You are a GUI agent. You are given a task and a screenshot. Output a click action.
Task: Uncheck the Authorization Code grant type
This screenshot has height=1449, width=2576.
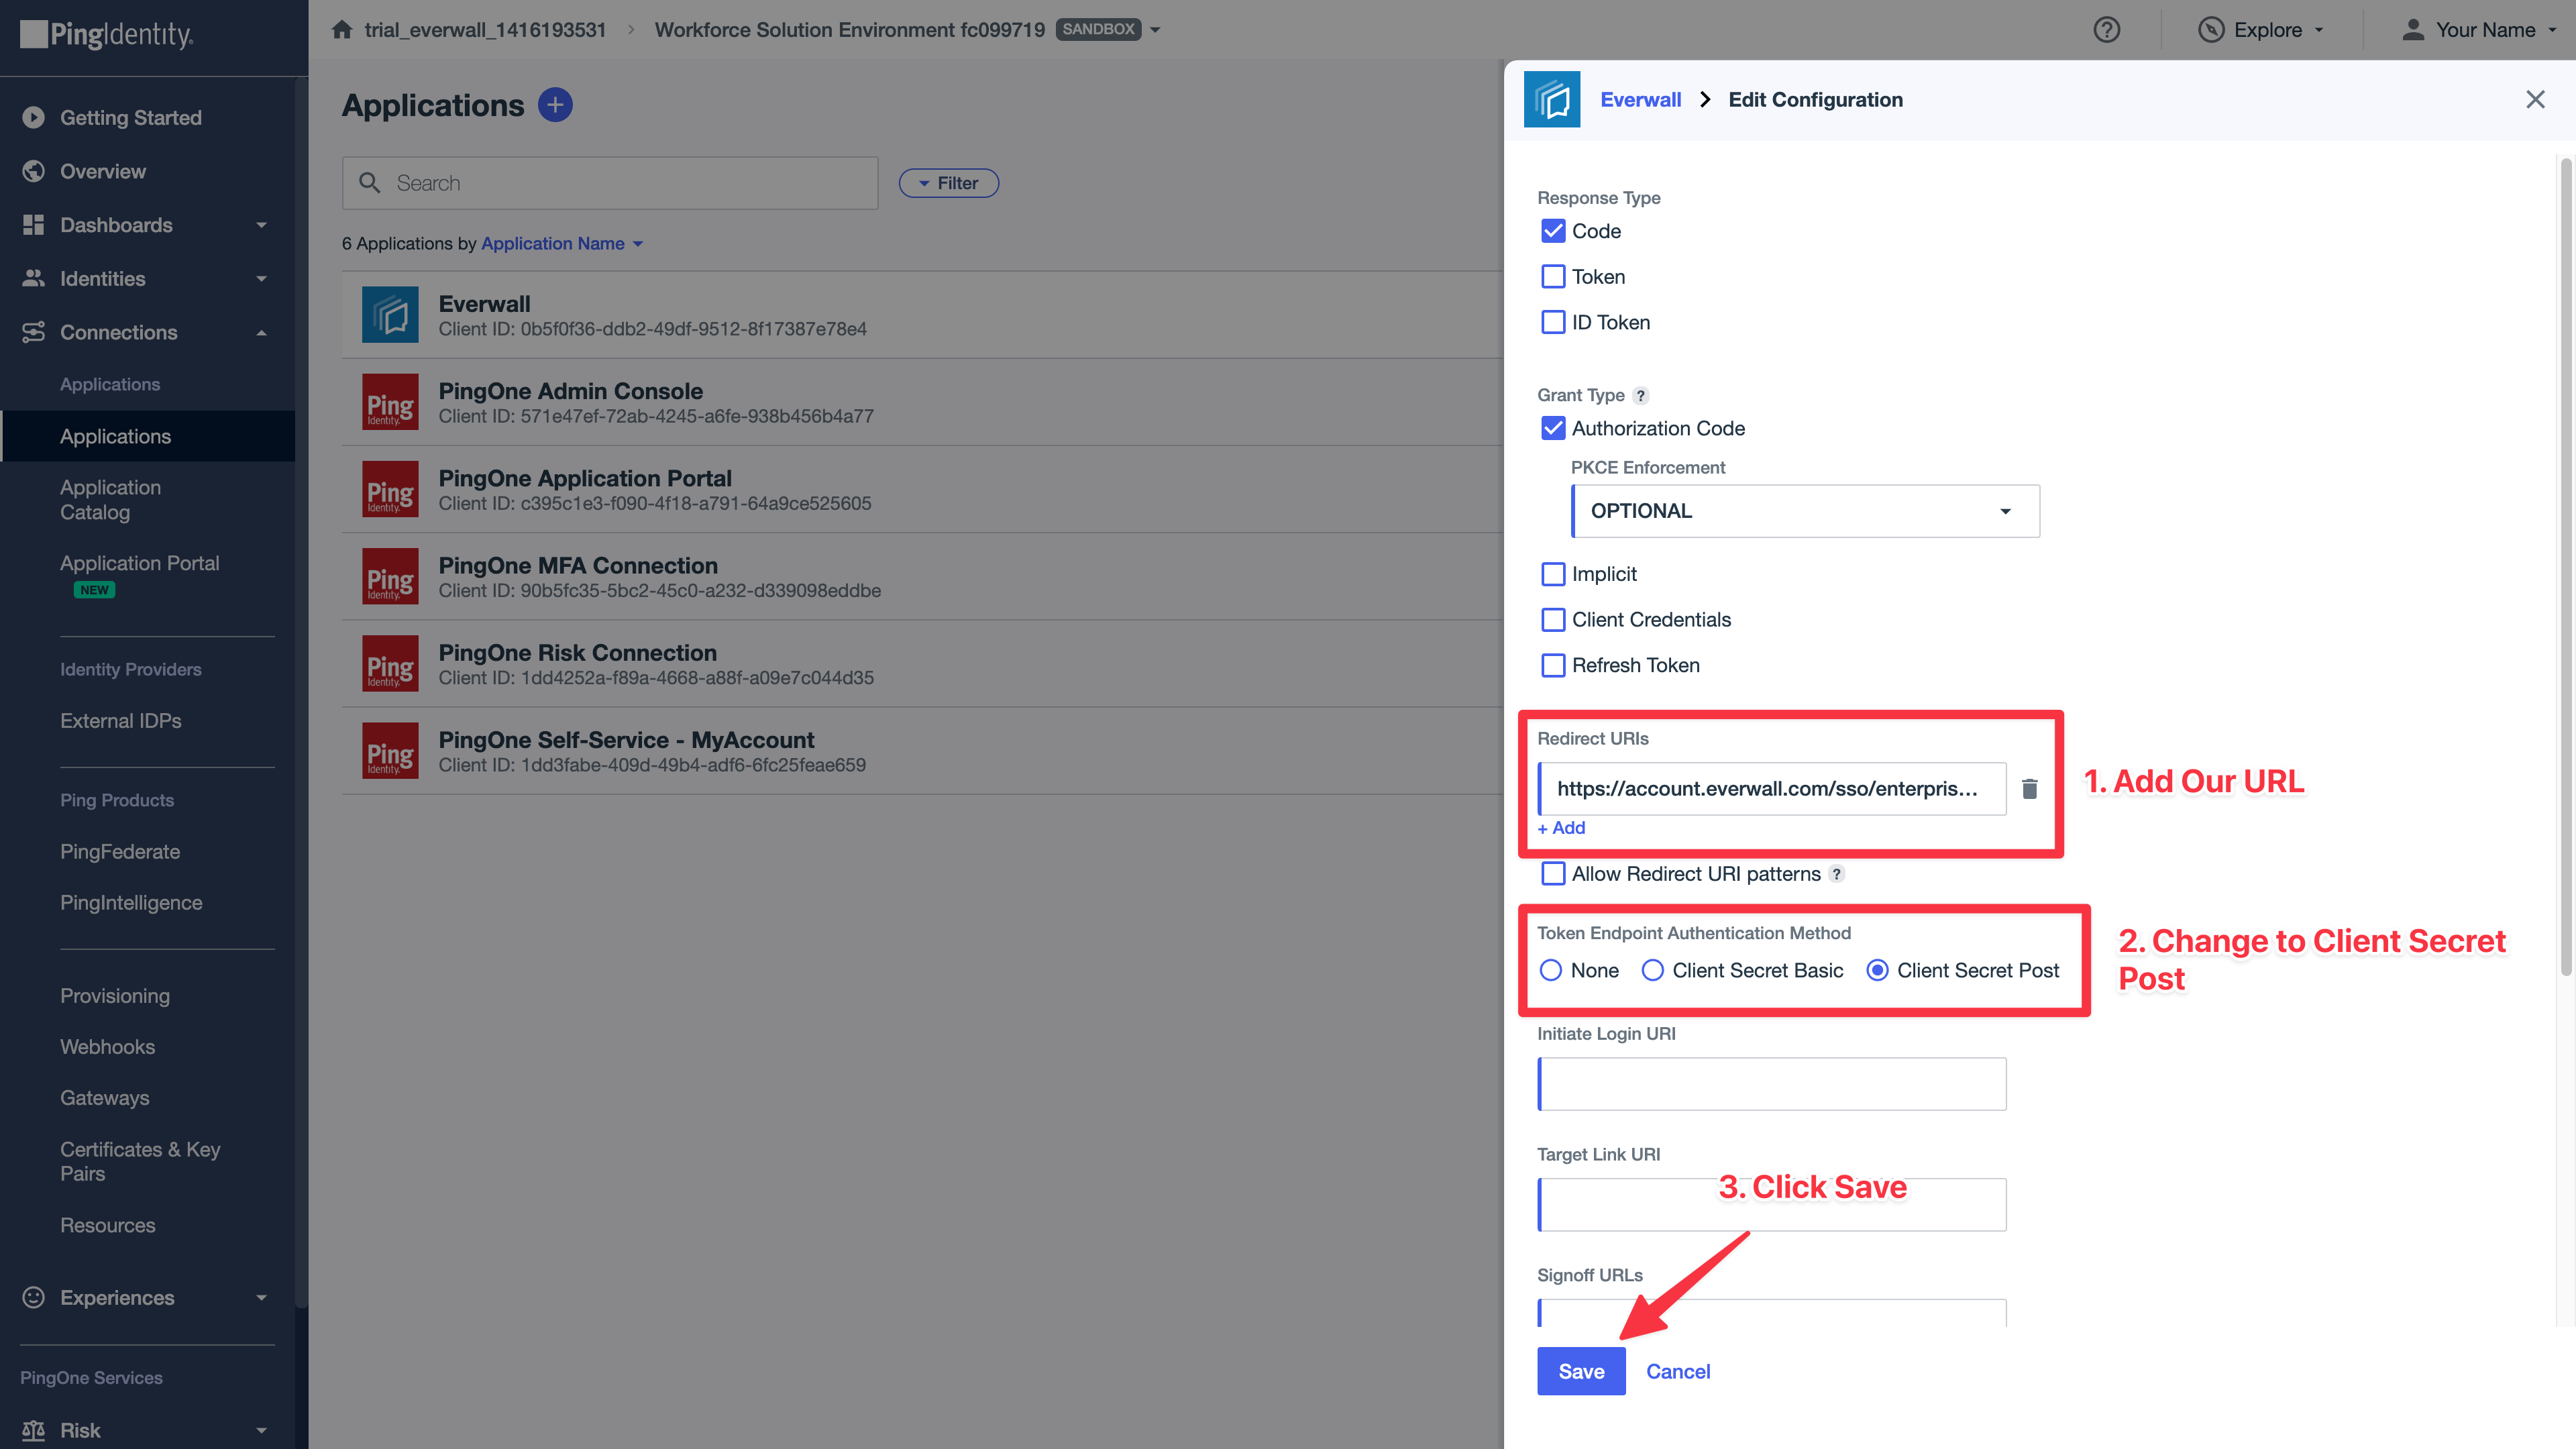(1553, 428)
